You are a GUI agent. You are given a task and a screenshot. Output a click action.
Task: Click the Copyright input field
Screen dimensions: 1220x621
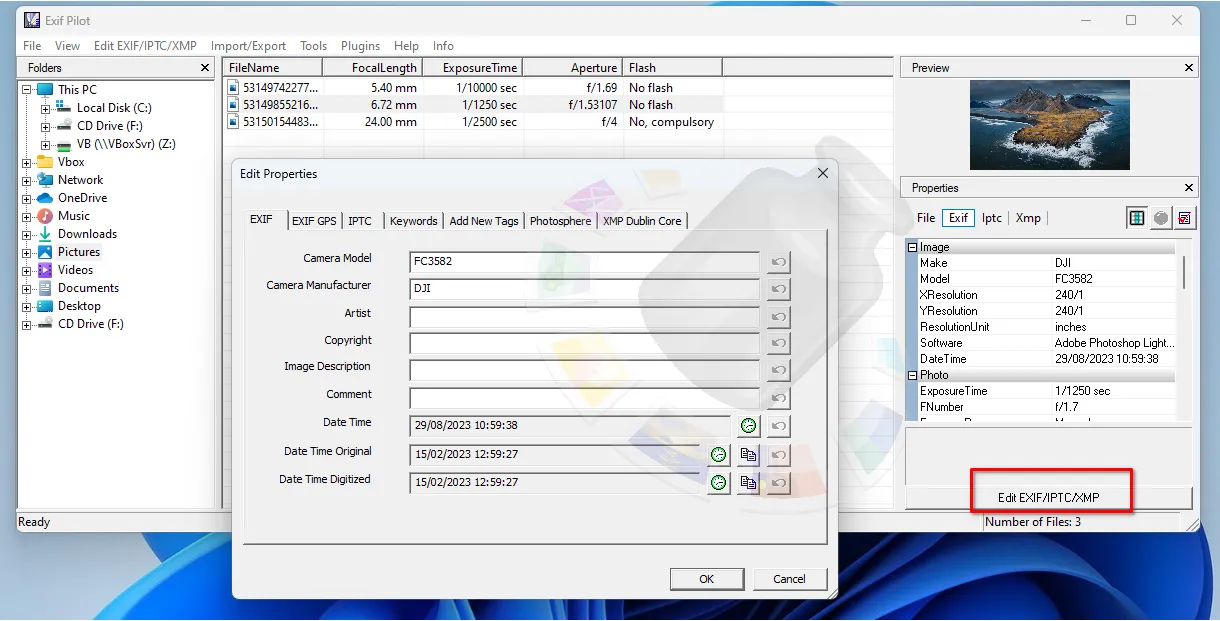pyautogui.click(x=584, y=343)
